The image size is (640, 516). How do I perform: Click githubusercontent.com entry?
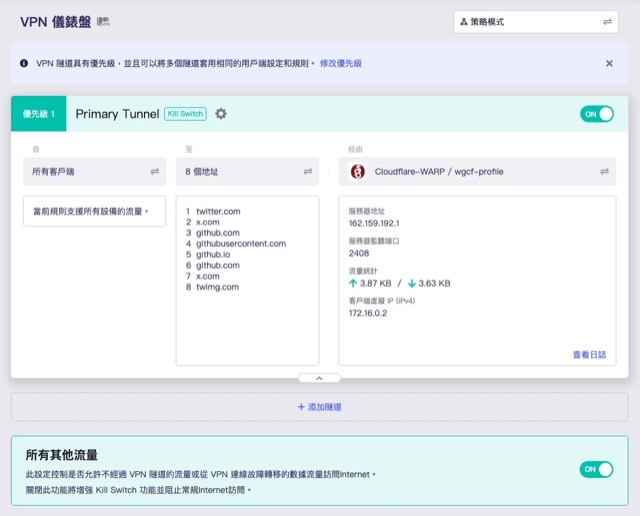241,244
